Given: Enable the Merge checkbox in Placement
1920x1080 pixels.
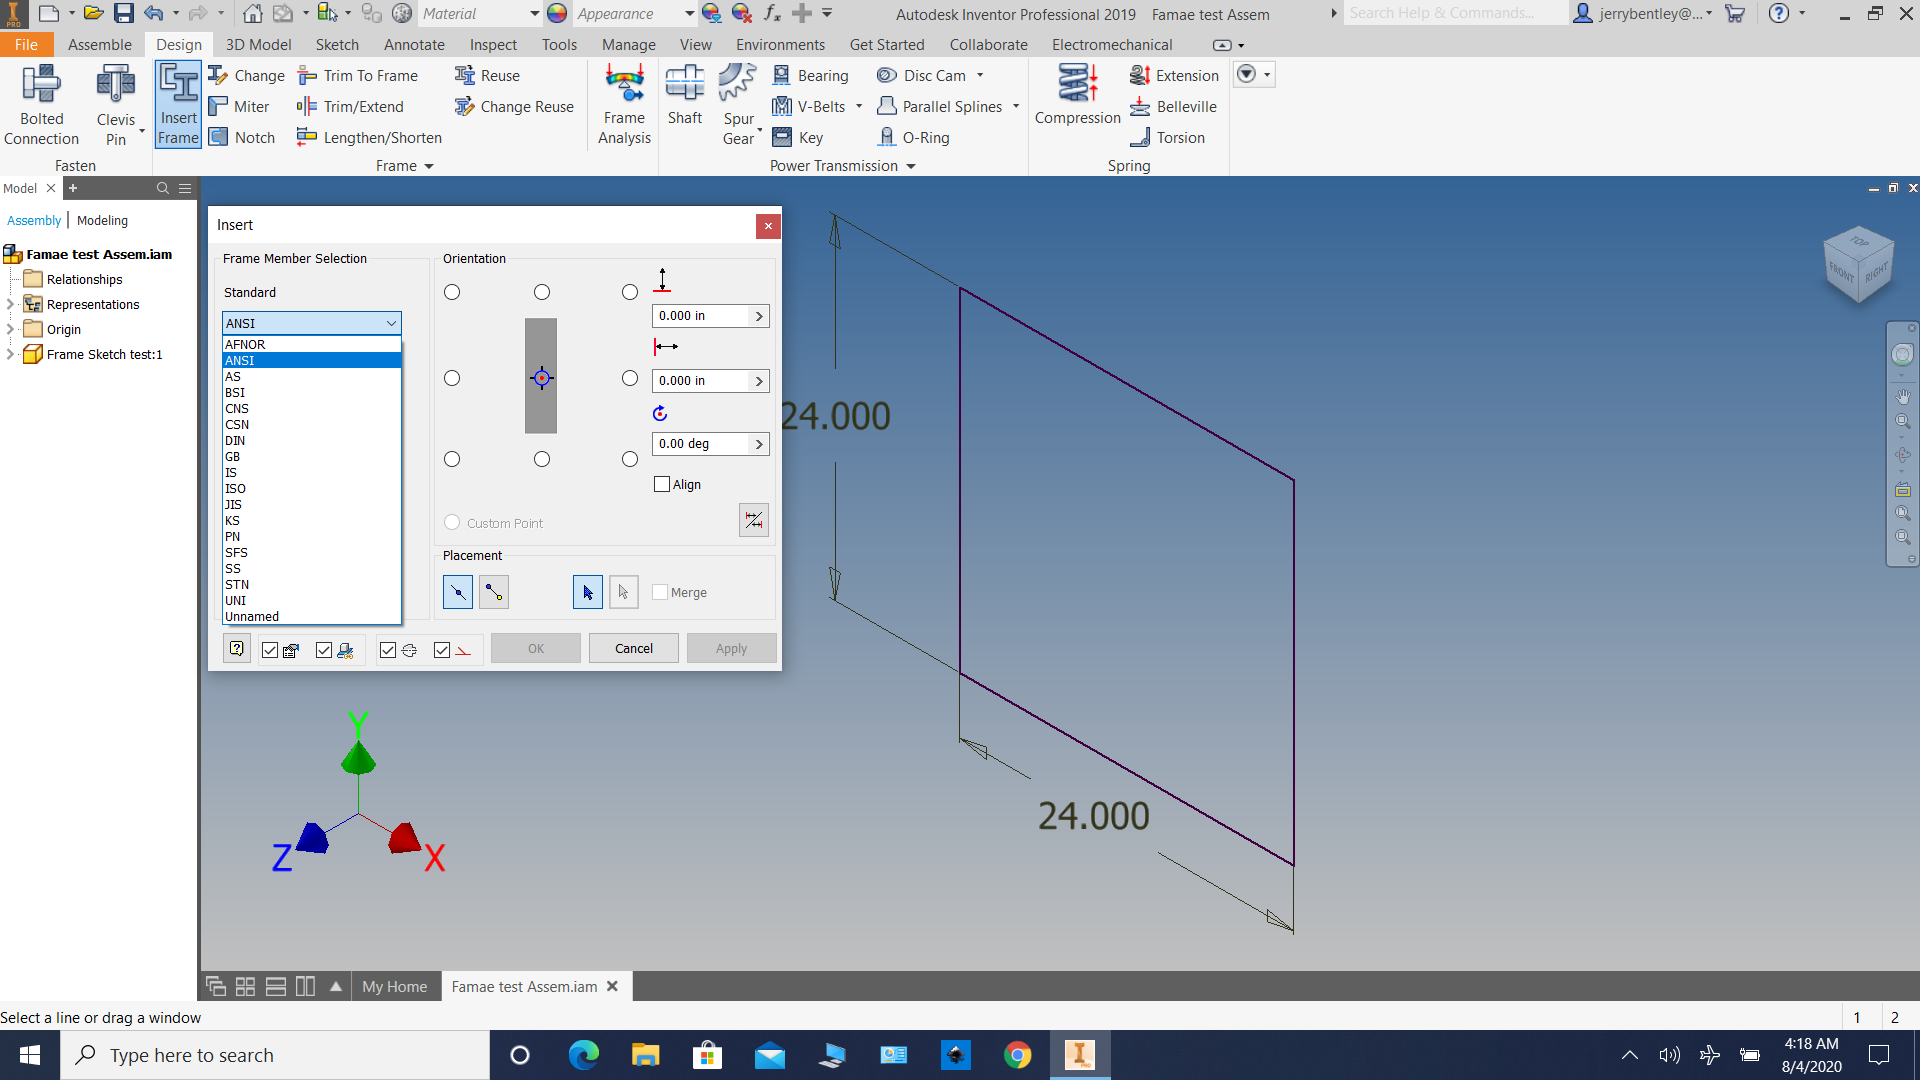Looking at the screenshot, I should 661,592.
